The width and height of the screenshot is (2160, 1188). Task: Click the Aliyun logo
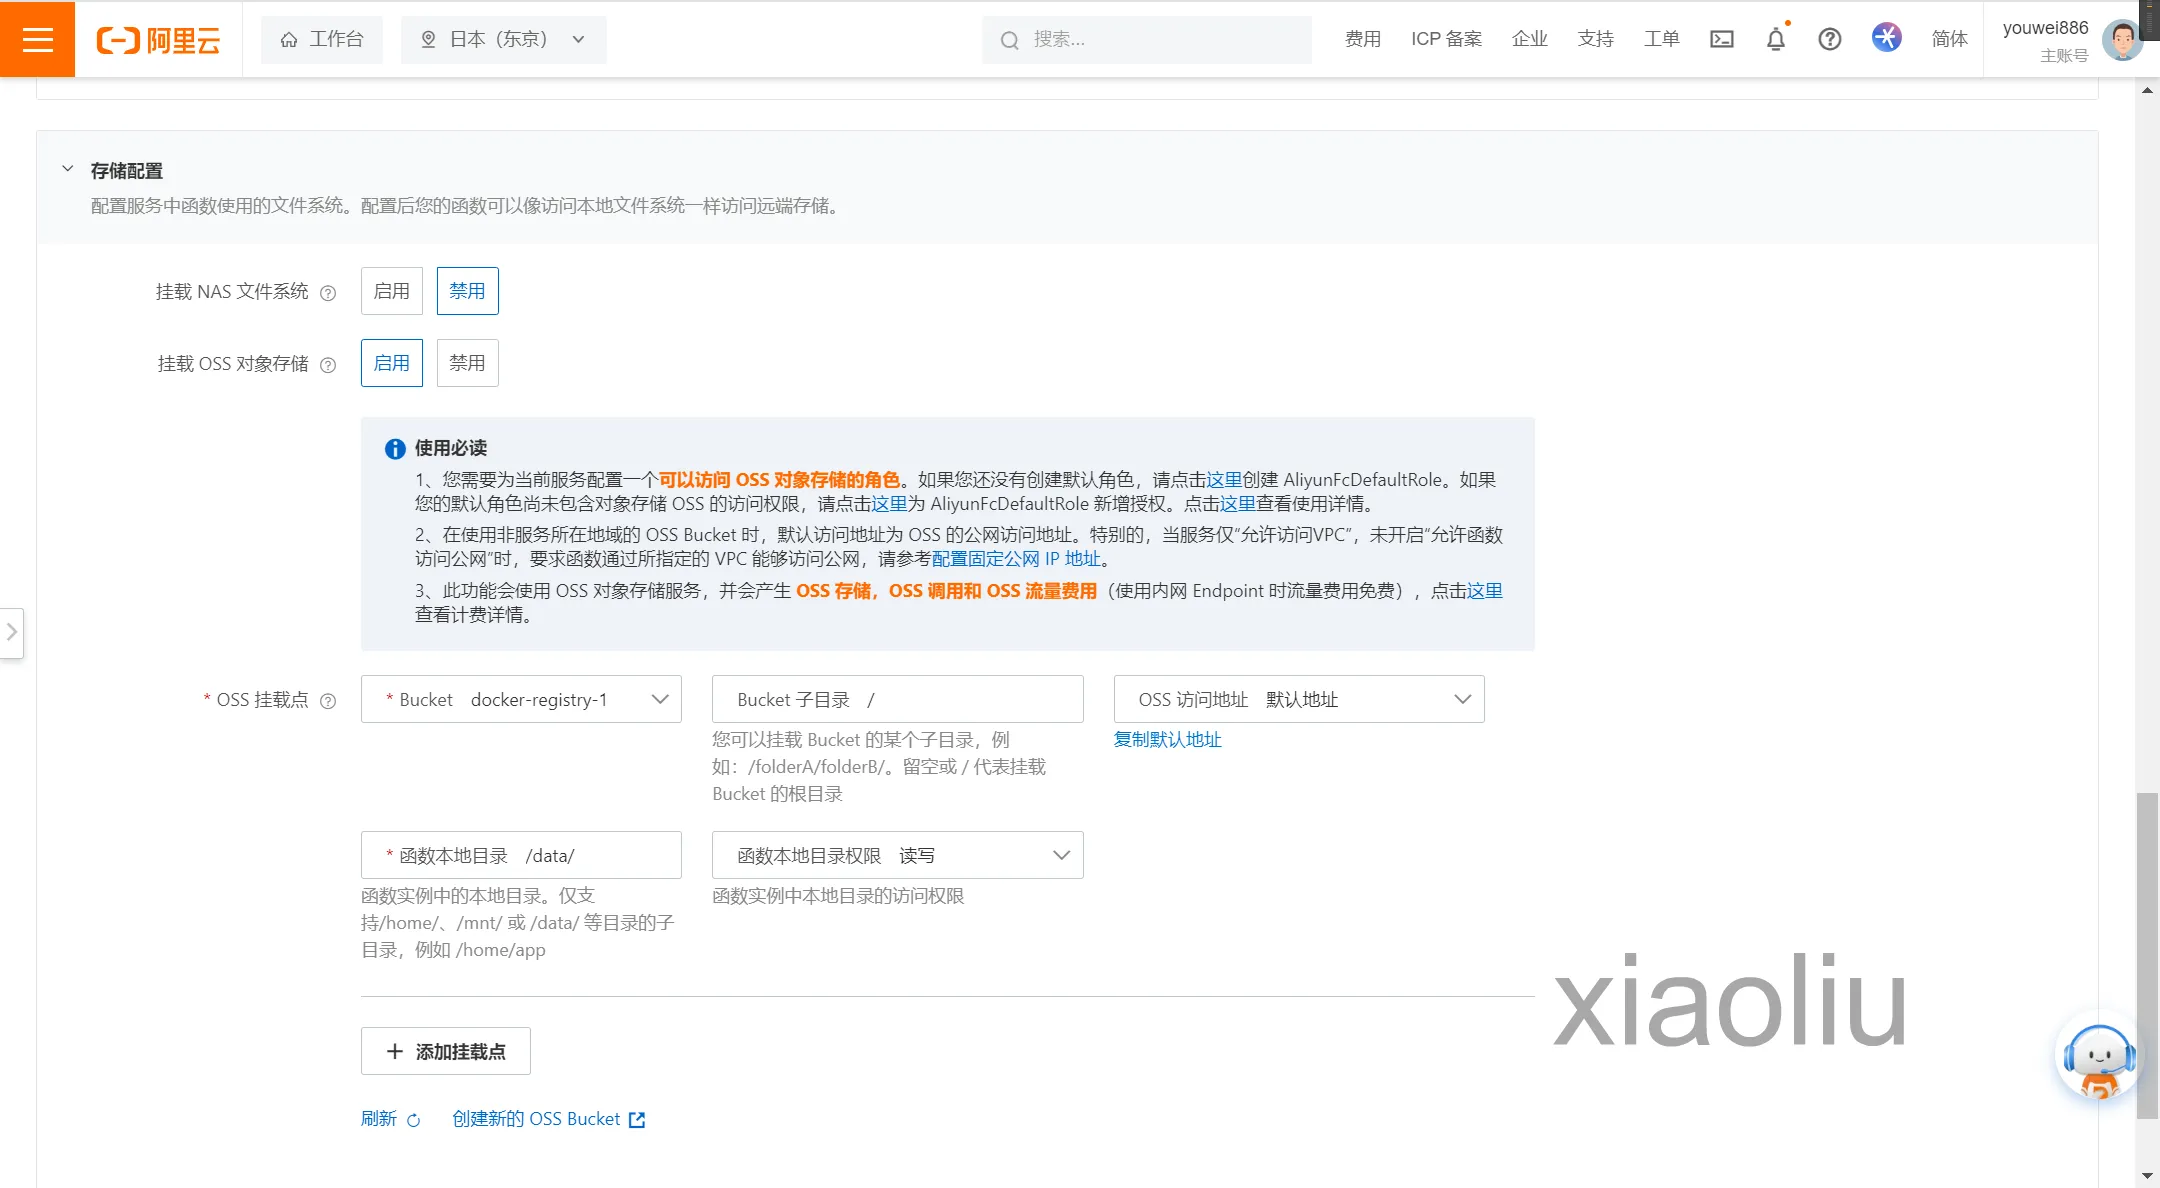click(158, 40)
